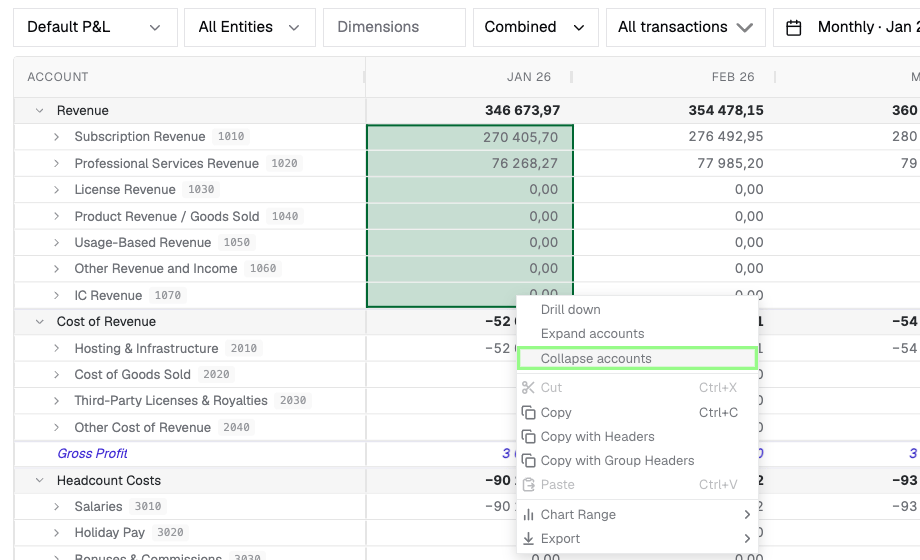Expand the Cost of Goods Sold row
Screen dimensions: 920x560
point(56,375)
